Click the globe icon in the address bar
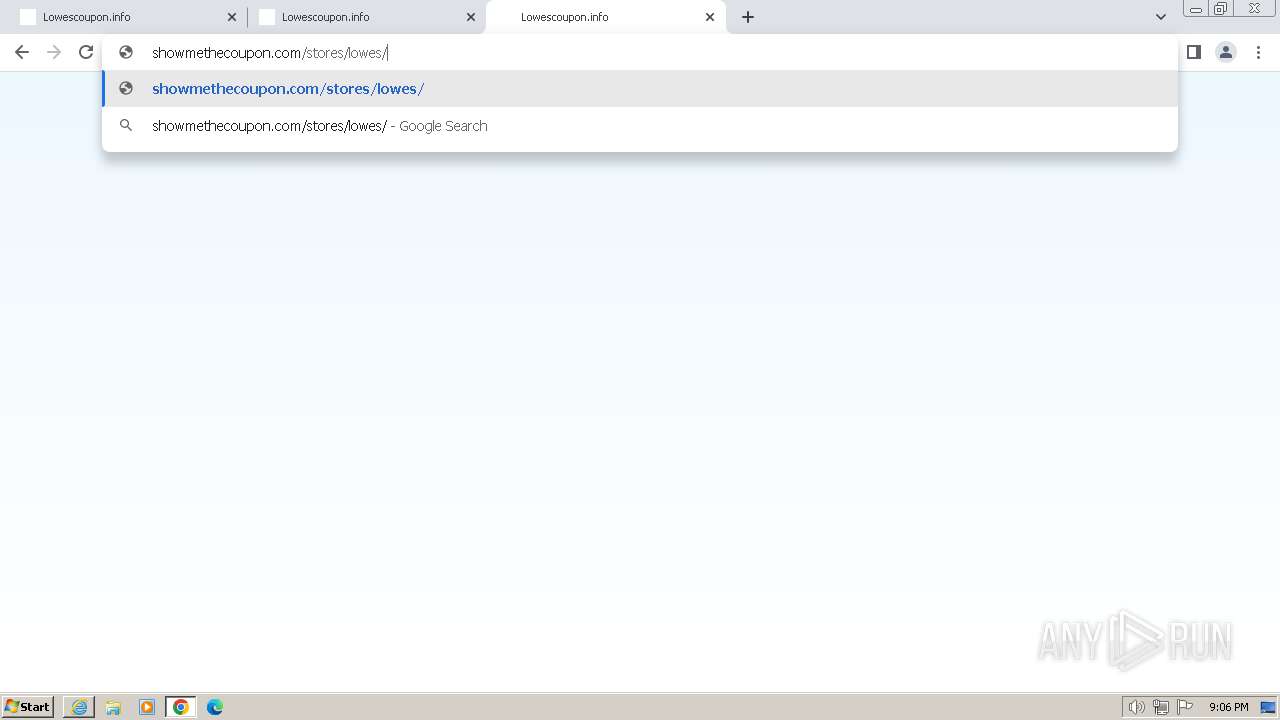Viewport: 1280px width, 720px height. coord(126,52)
